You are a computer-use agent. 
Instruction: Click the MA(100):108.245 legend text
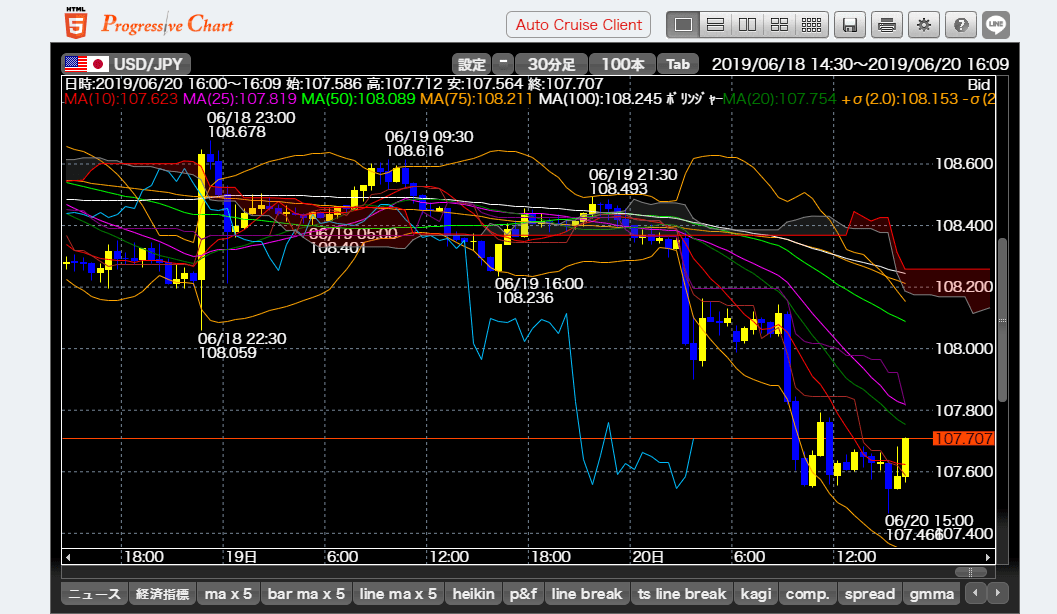coord(601,99)
